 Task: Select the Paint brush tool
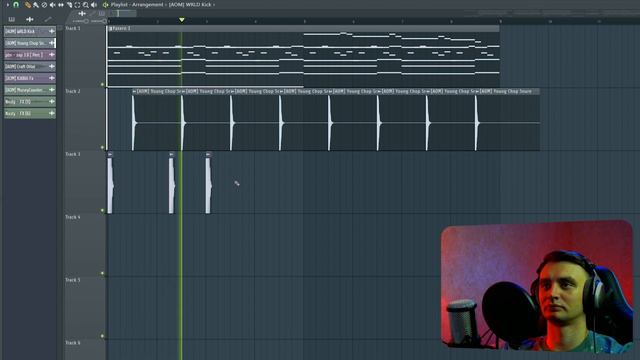(36, 5)
